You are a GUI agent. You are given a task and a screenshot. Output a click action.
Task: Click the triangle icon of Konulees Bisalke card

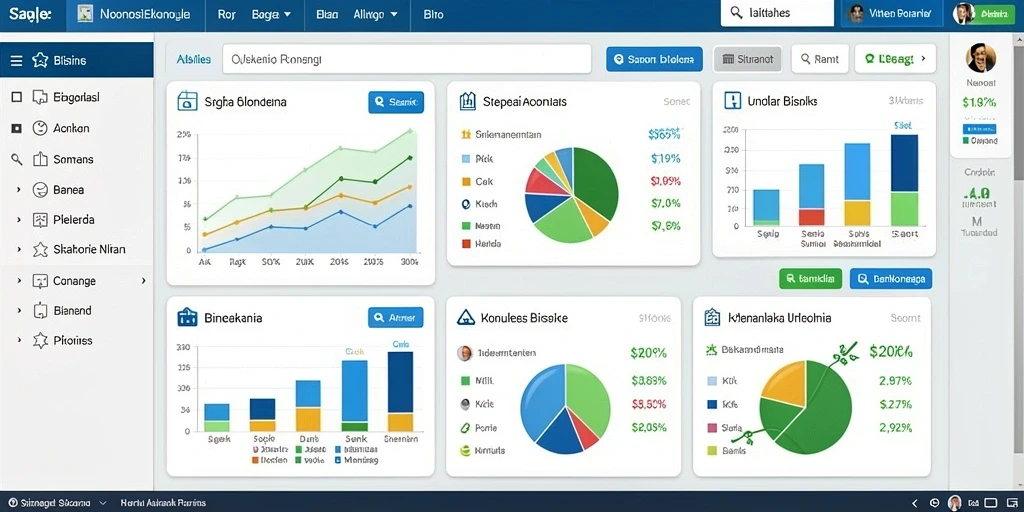(x=465, y=317)
